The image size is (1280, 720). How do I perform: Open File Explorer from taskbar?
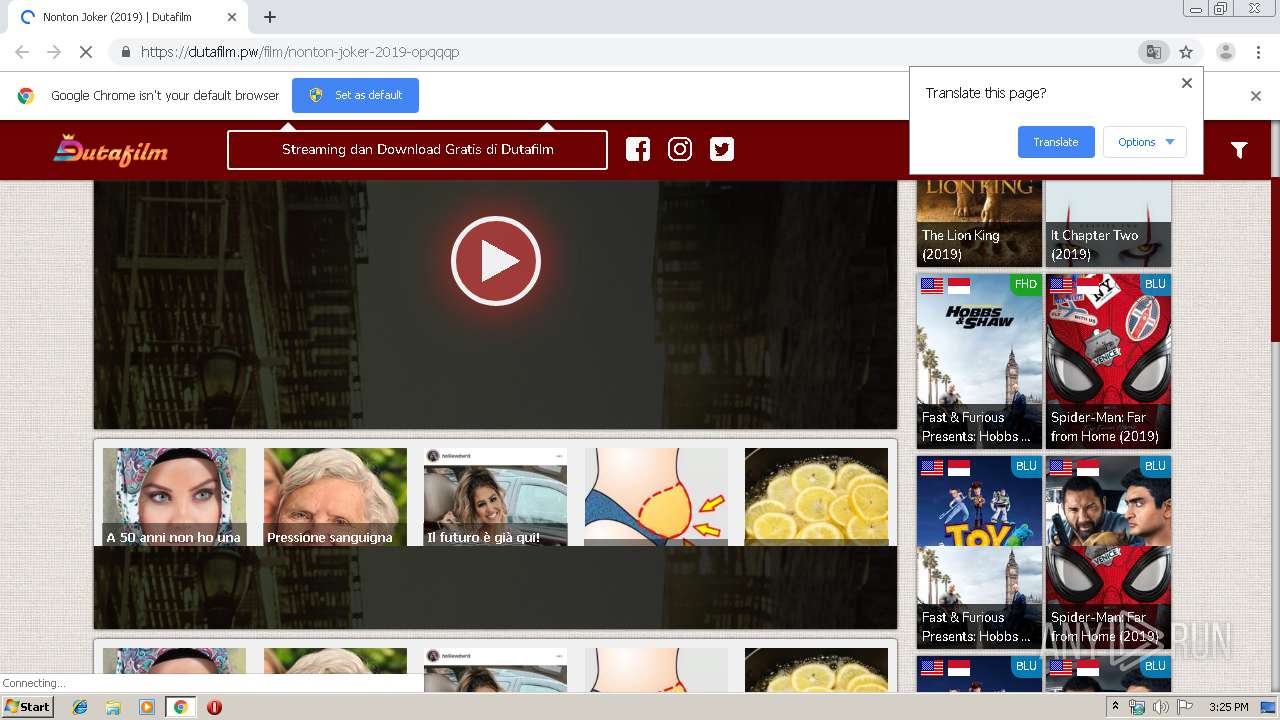pos(113,707)
